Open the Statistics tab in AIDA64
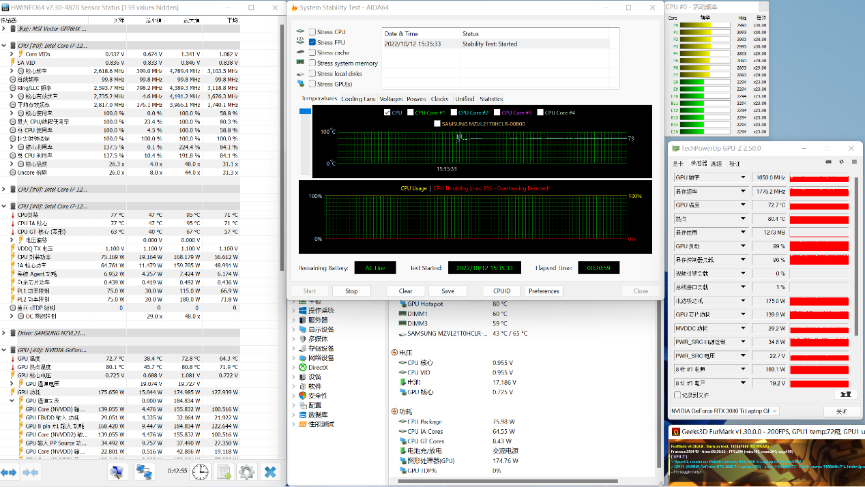865x487 pixels. coord(491,99)
